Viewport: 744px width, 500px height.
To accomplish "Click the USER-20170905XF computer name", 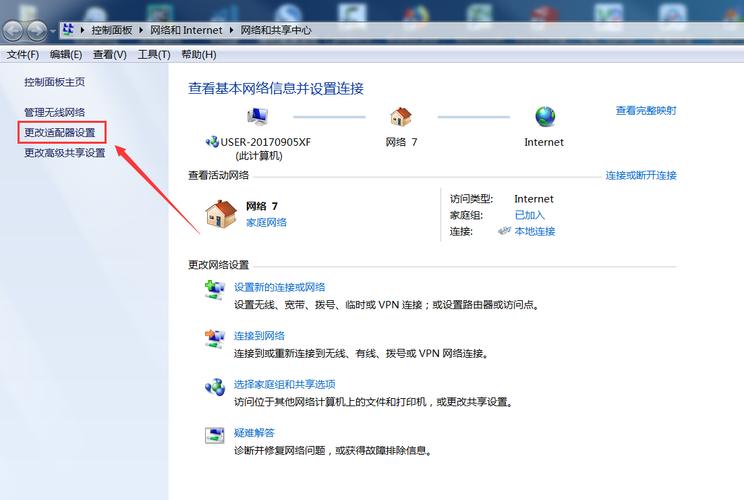I will 265,142.
